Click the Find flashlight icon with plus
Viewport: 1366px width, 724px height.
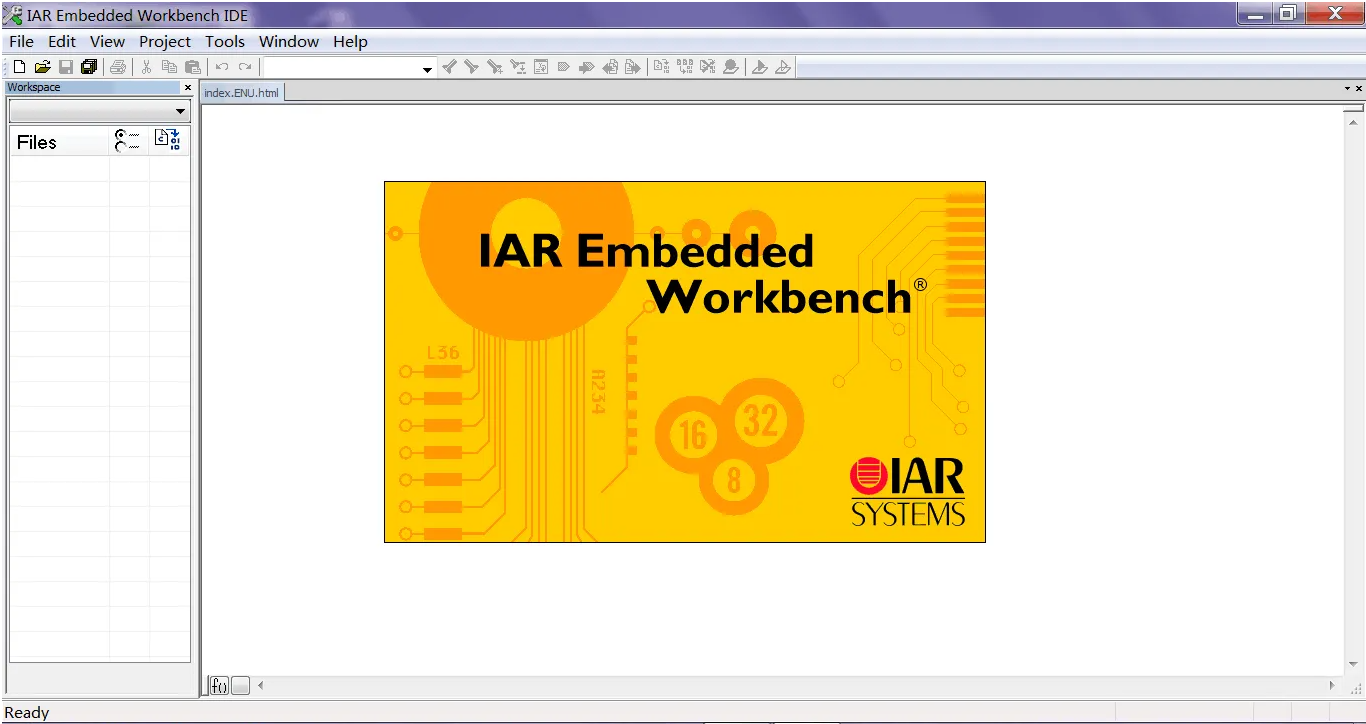[x=495, y=67]
